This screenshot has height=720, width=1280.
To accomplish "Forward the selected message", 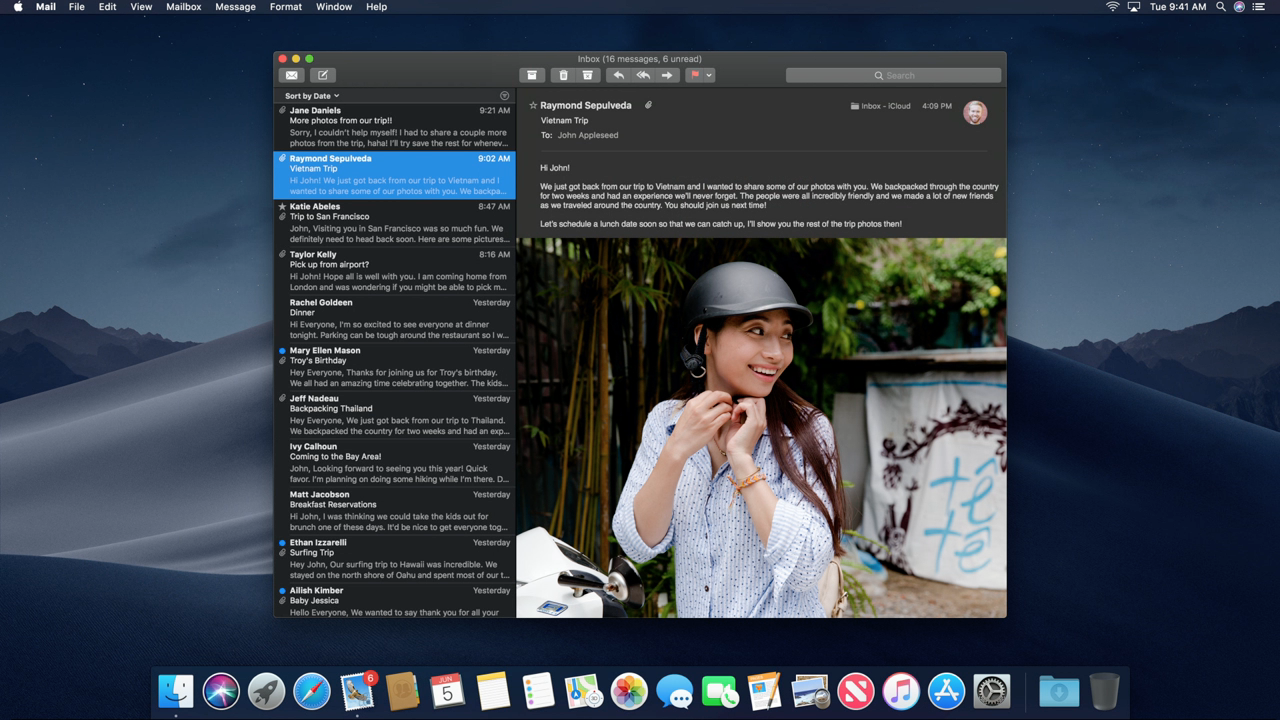I will click(667, 75).
